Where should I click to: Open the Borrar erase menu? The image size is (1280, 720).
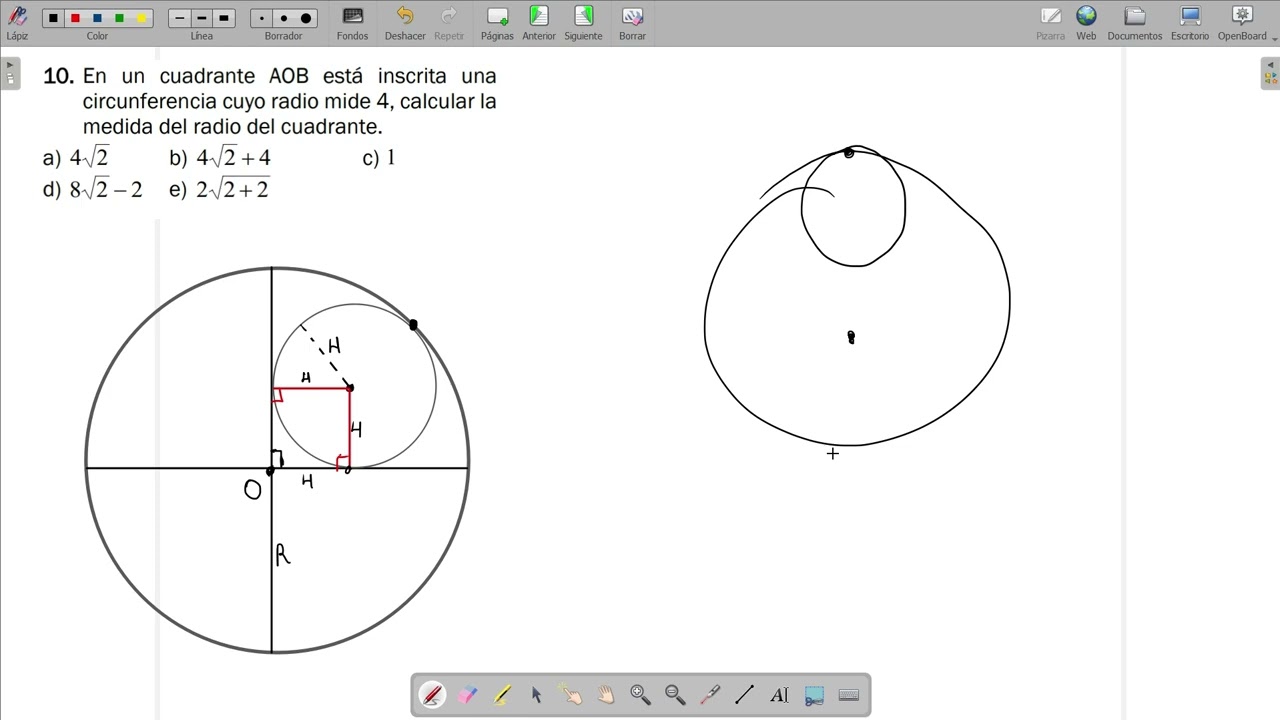(632, 22)
